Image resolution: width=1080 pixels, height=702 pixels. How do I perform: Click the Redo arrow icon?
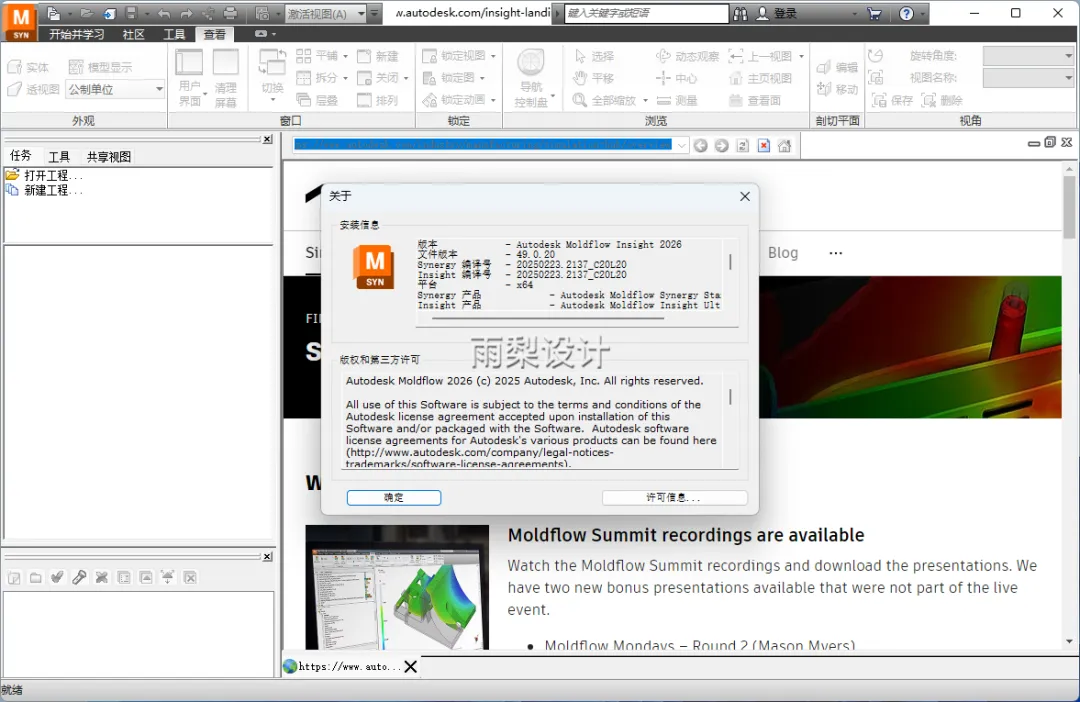(x=186, y=13)
